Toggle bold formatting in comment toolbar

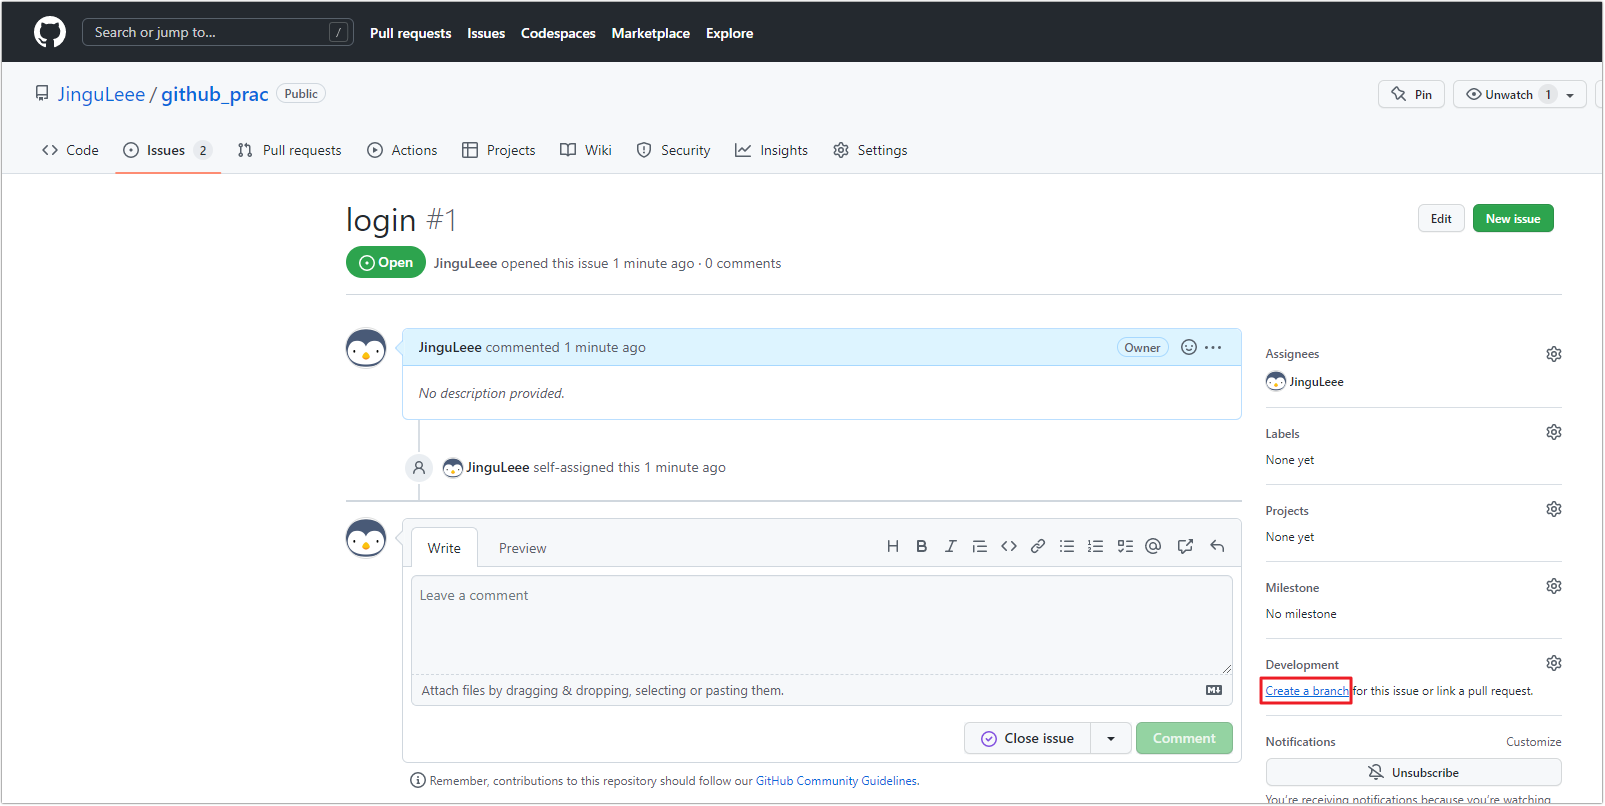[922, 546]
